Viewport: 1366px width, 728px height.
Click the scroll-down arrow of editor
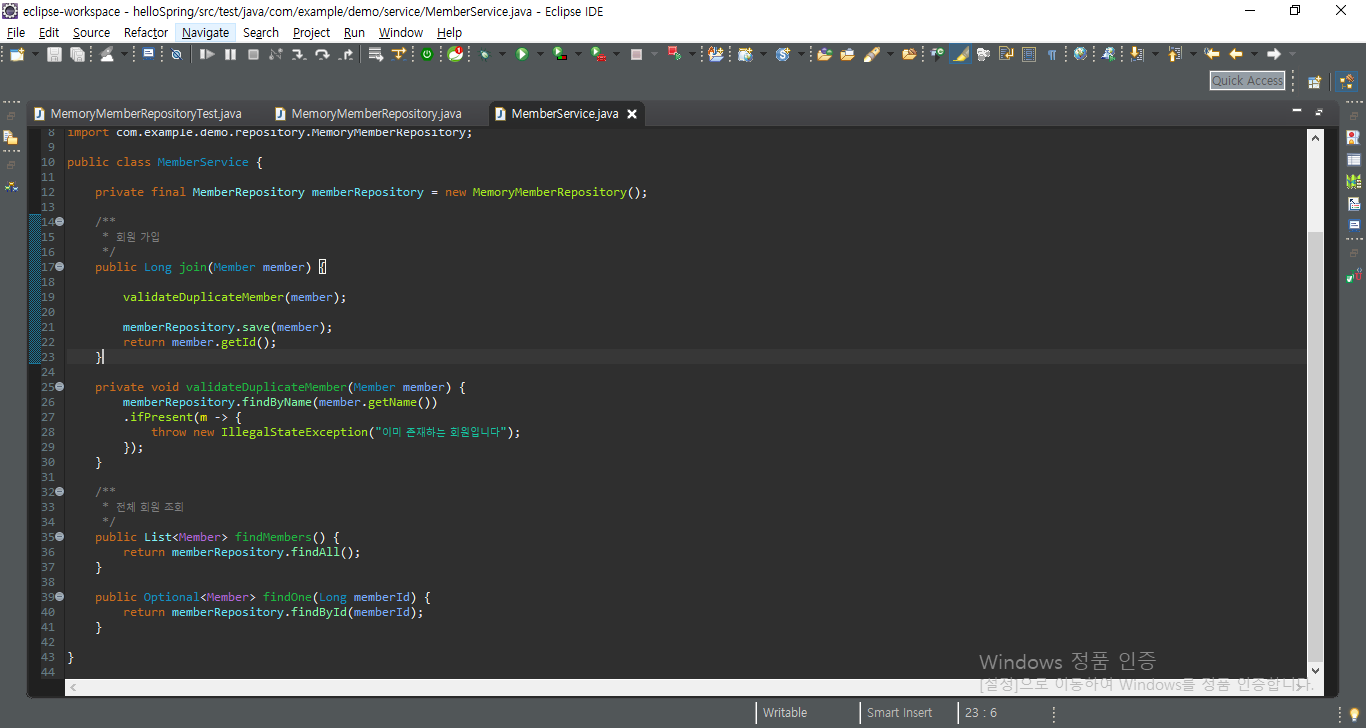[1315, 671]
